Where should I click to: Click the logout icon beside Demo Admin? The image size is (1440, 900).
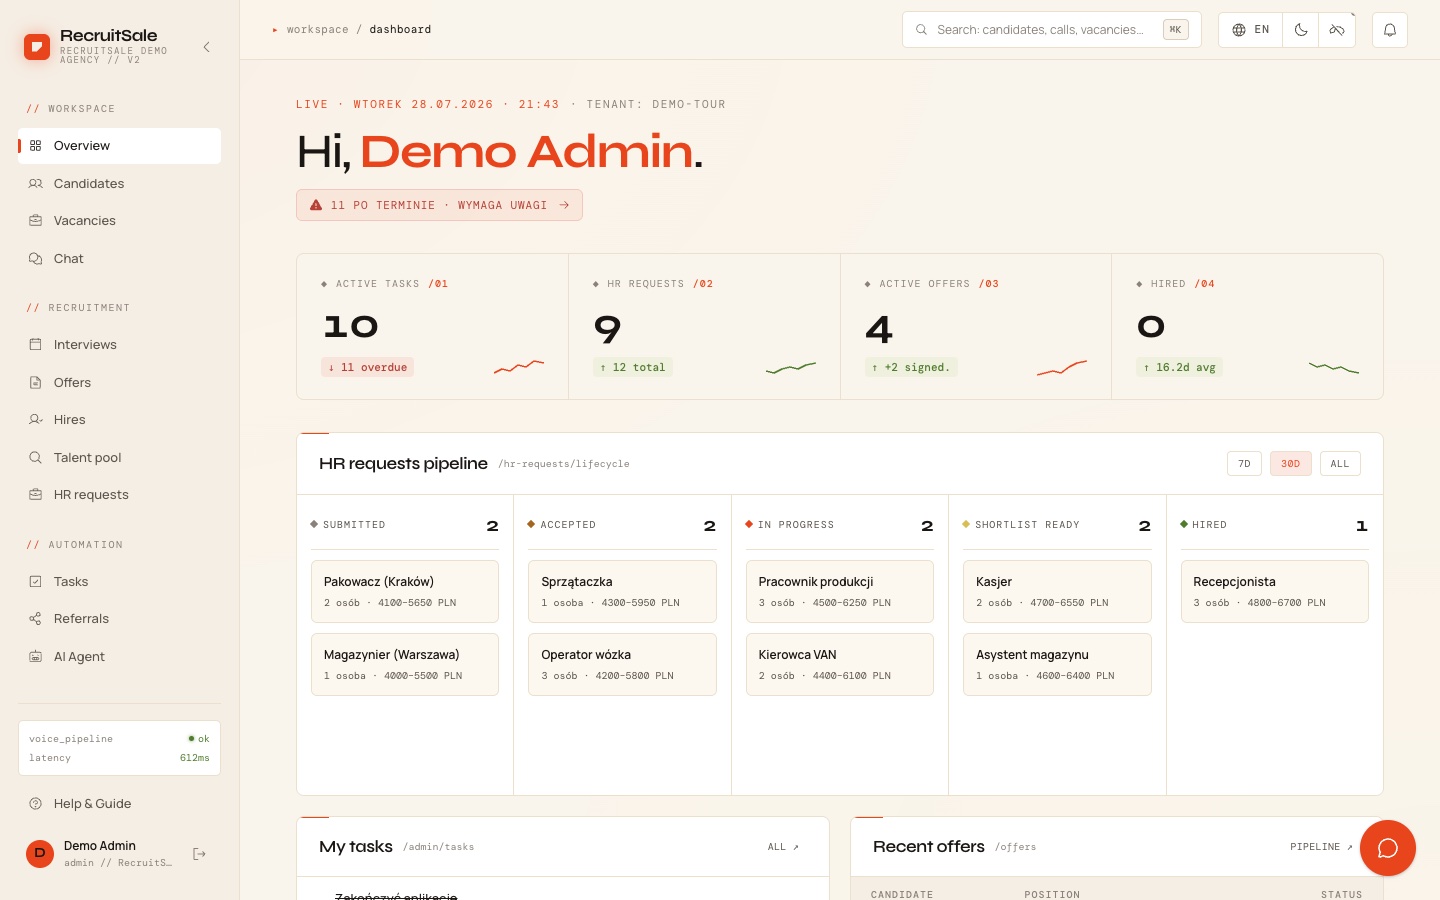(199, 854)
